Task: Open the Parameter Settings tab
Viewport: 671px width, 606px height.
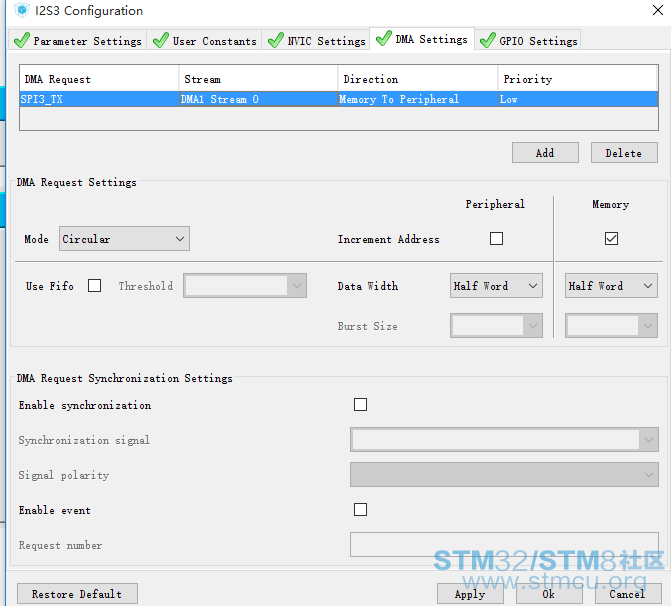Action: 77,40
